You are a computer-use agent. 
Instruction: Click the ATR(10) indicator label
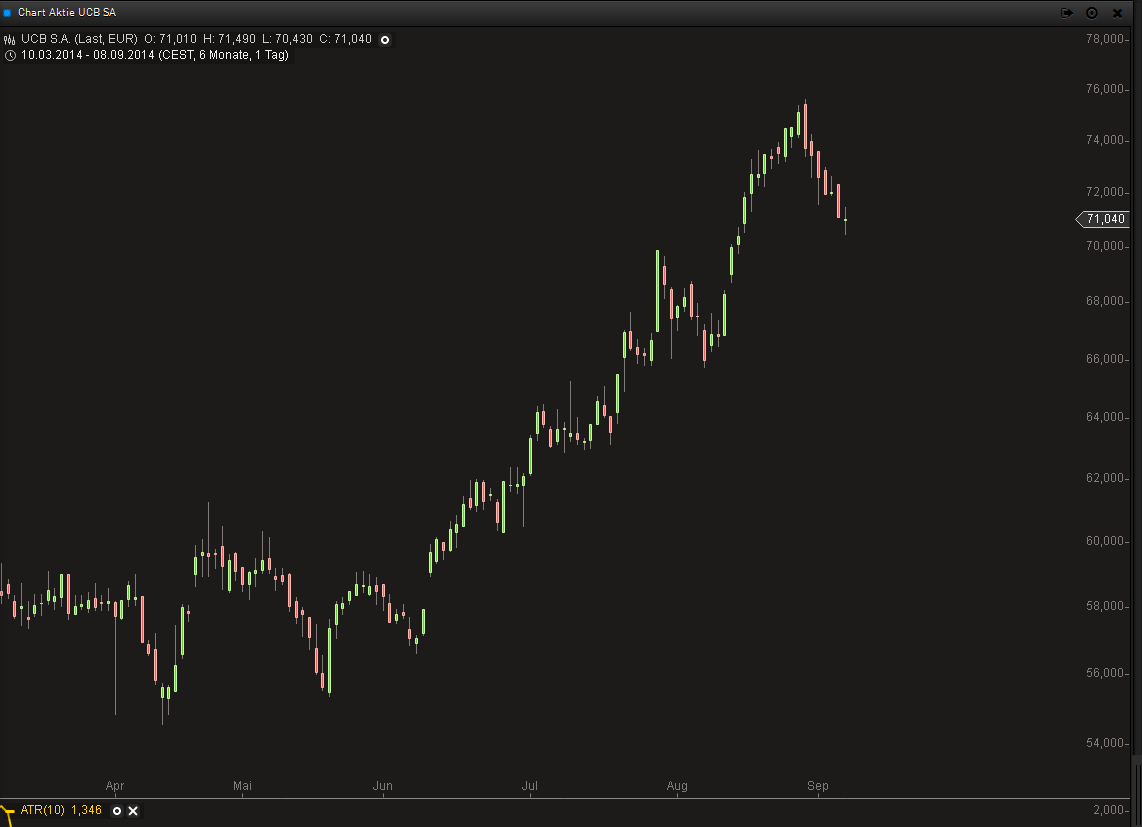pos(42,810)
